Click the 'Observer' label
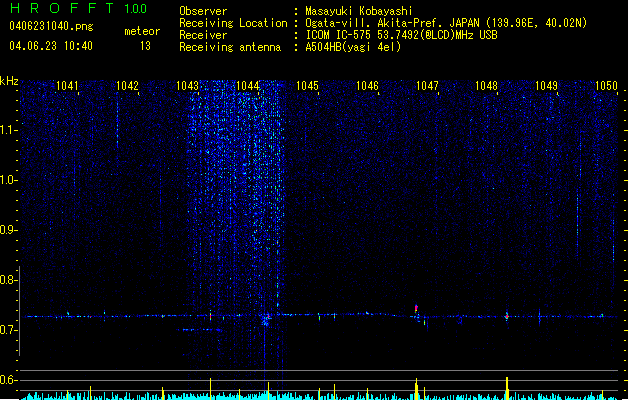The width and height of the screenshot is (629, 400). (203, 11)
